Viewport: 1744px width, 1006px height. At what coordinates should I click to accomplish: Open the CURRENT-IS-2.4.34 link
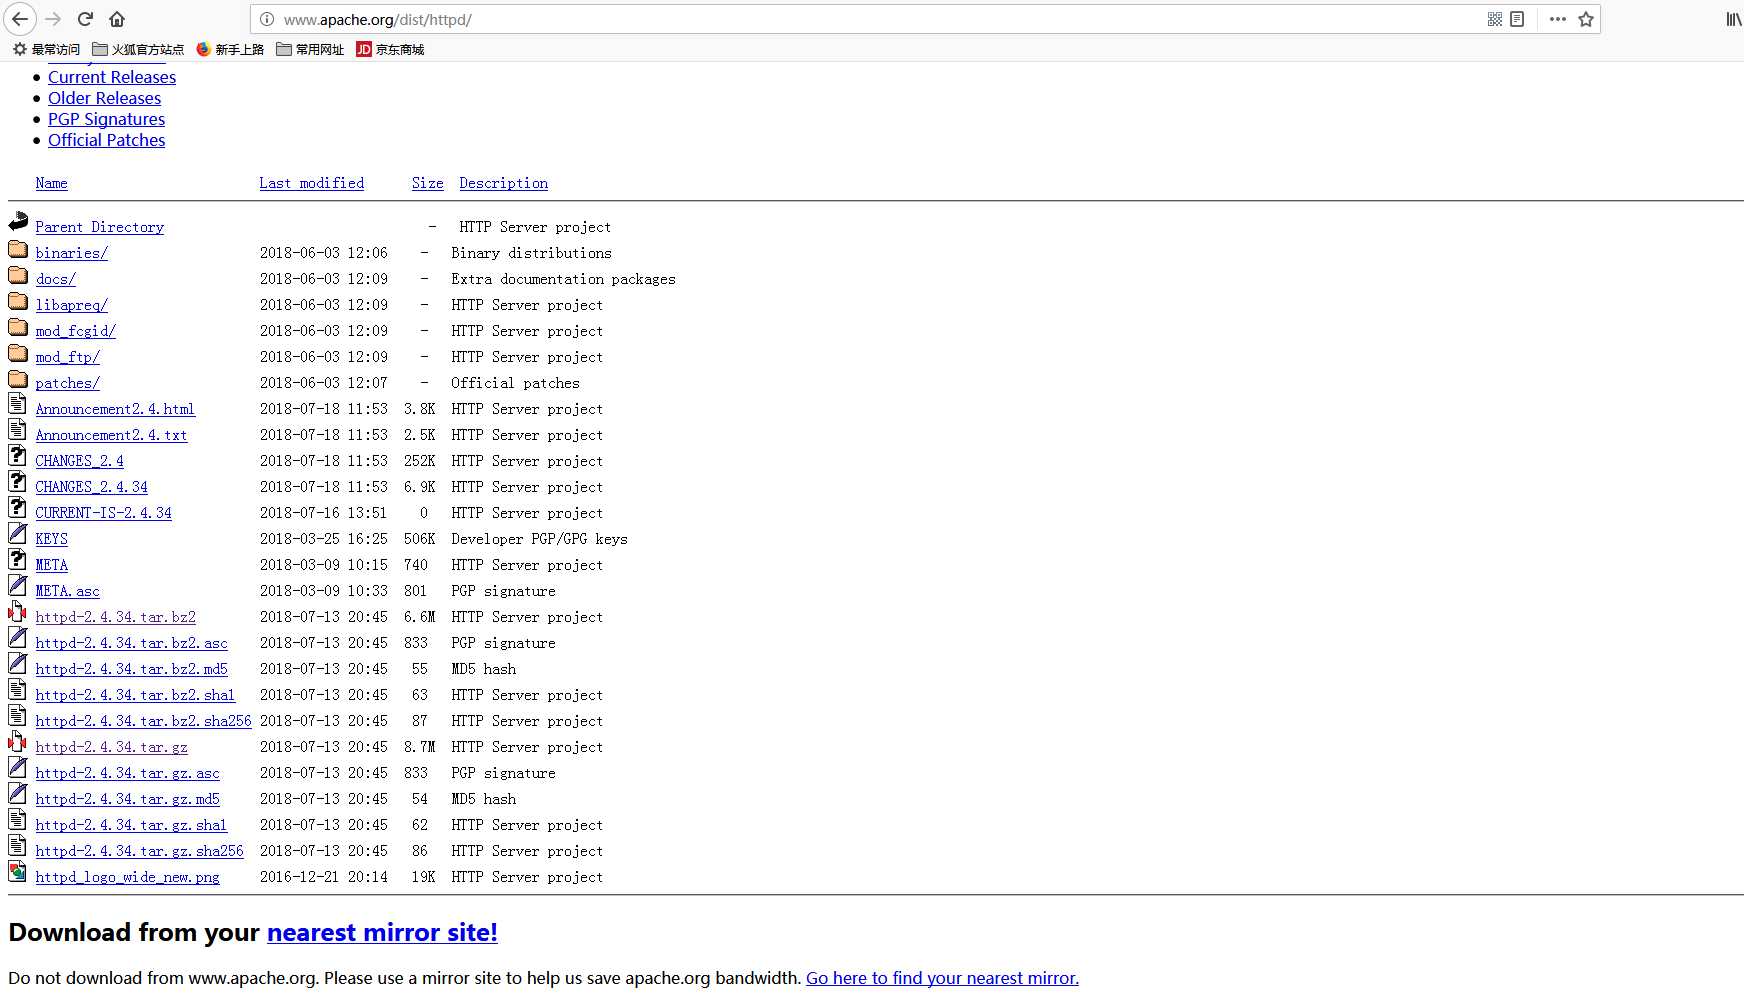104,513
